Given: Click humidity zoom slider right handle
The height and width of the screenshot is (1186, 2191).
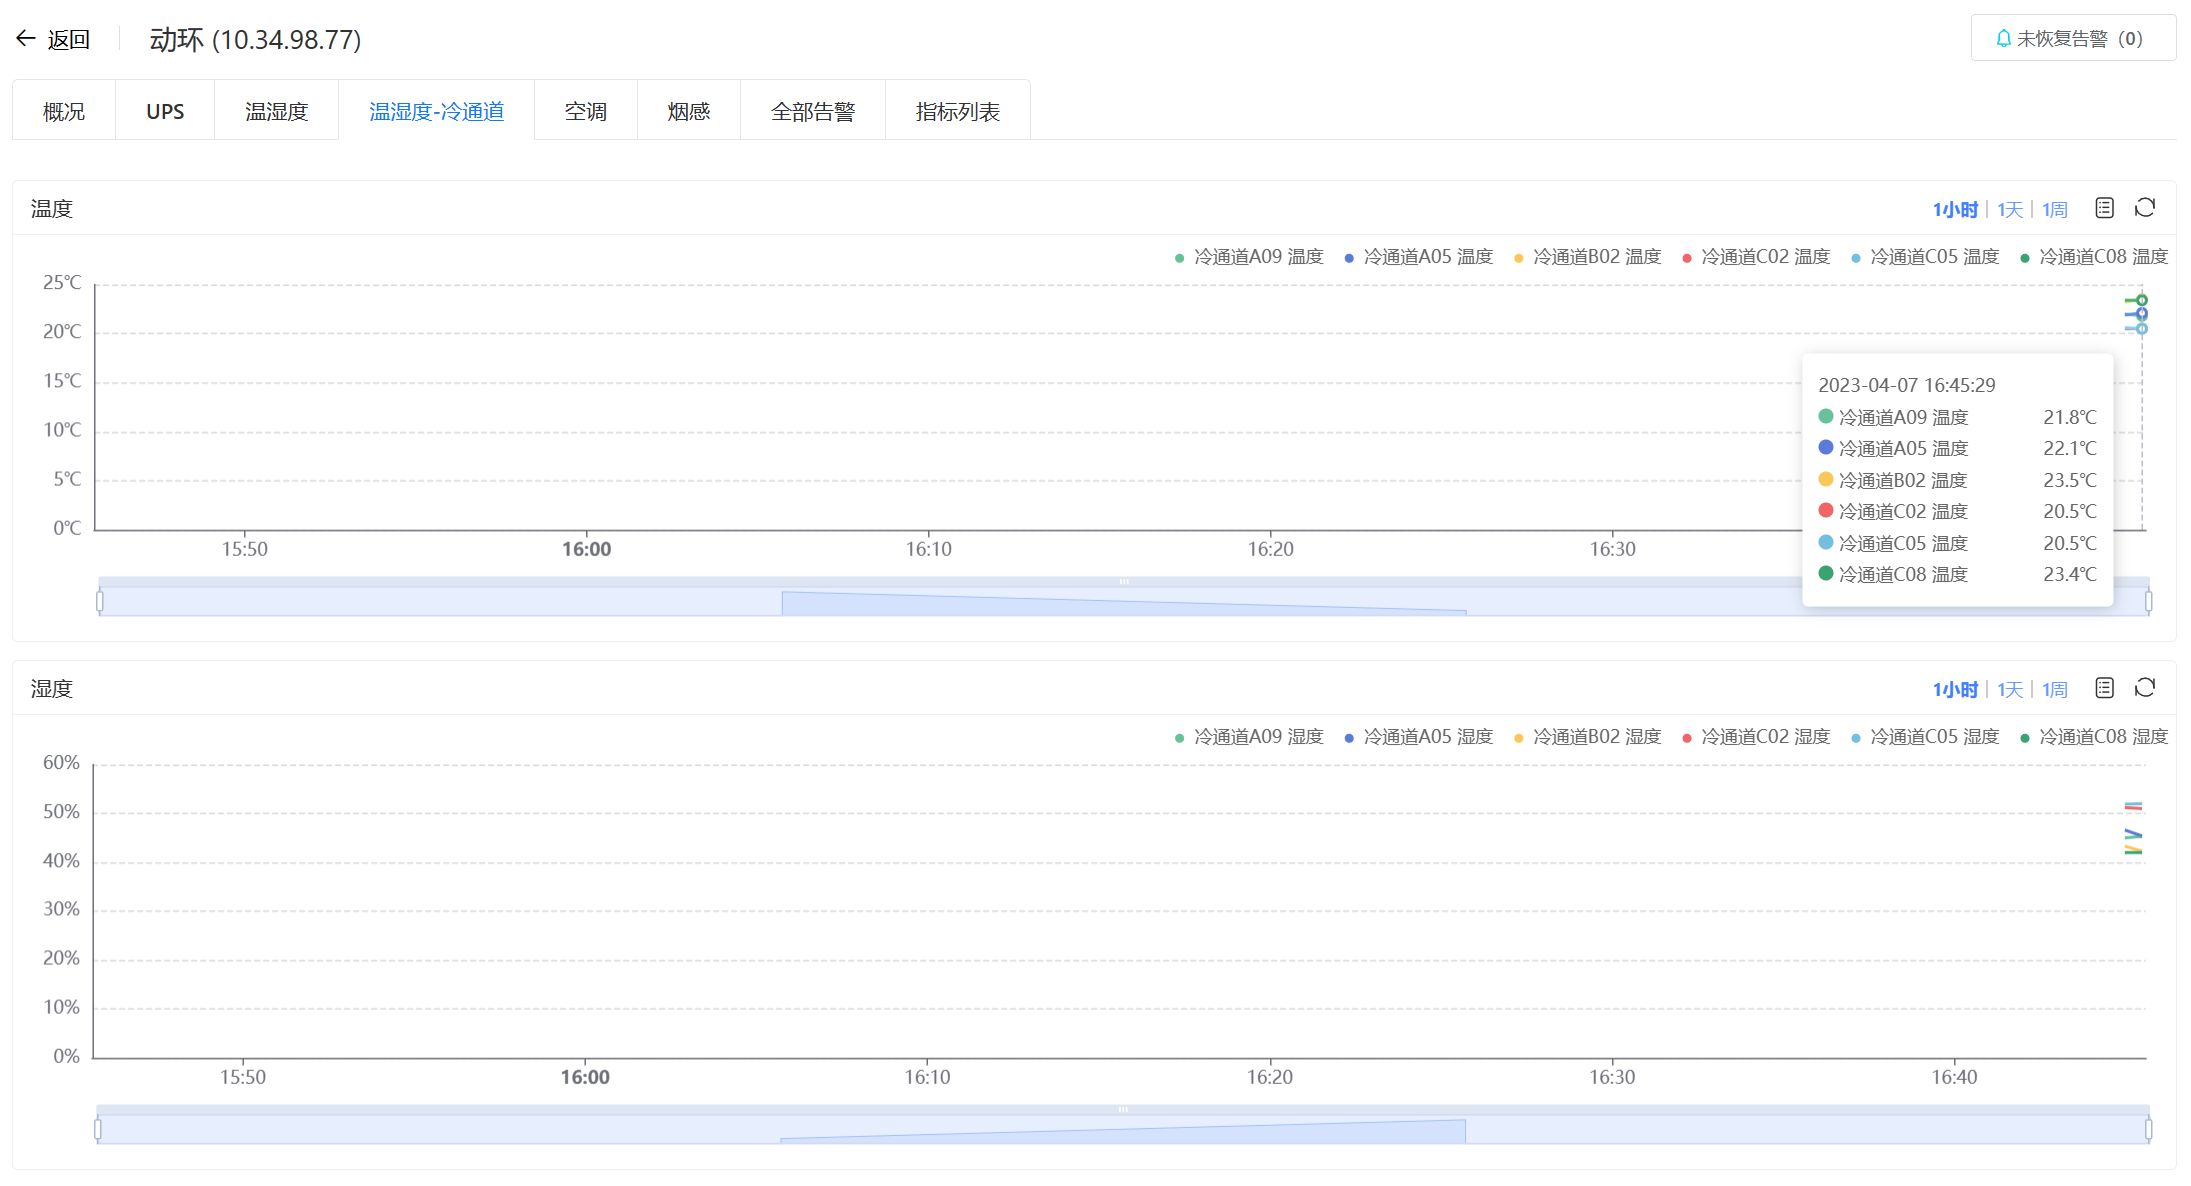Looking at the screenshot, I should click(x=2148, y=1129).
